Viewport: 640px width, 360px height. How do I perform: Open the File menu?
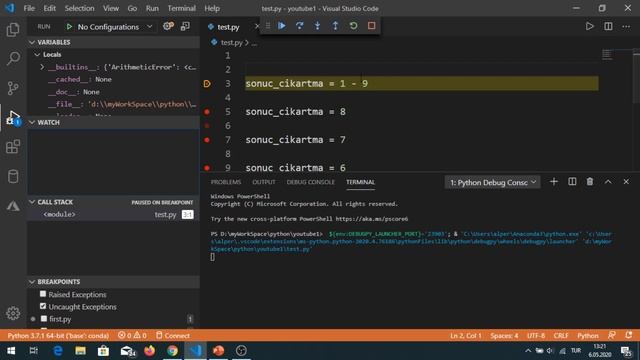click(x=29, y=8)
